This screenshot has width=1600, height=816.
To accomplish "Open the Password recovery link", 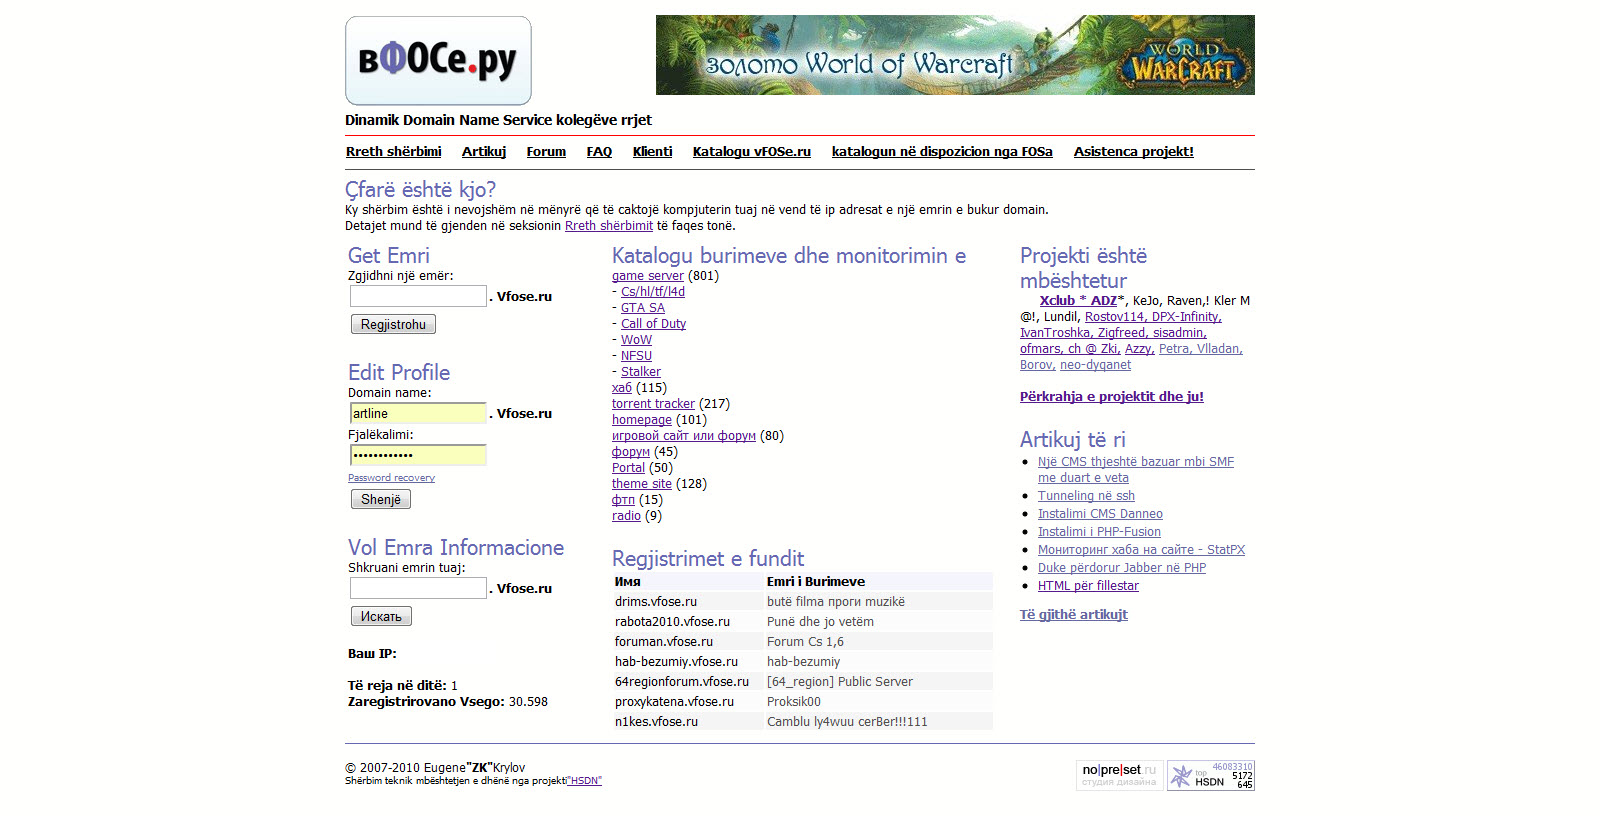I will coord(391,478).
